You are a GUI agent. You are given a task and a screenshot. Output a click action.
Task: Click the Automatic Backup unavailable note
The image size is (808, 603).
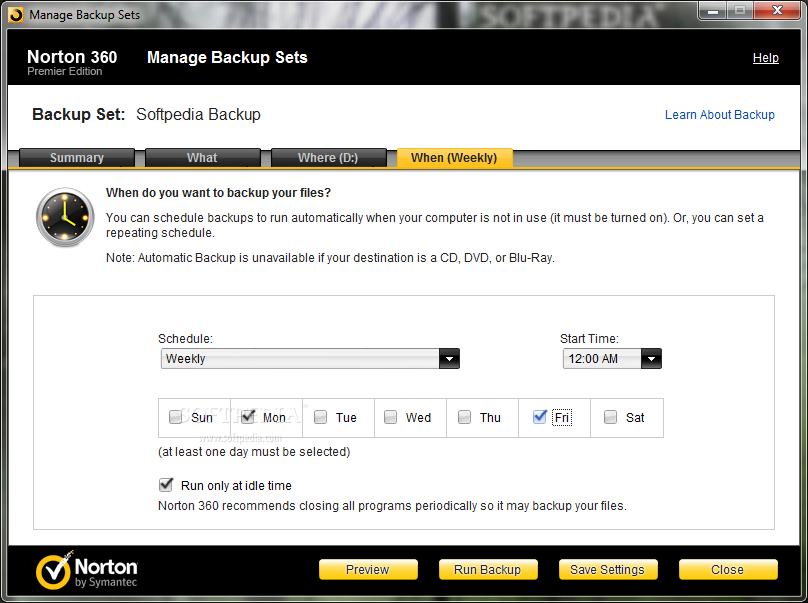(x=330, y=258)
